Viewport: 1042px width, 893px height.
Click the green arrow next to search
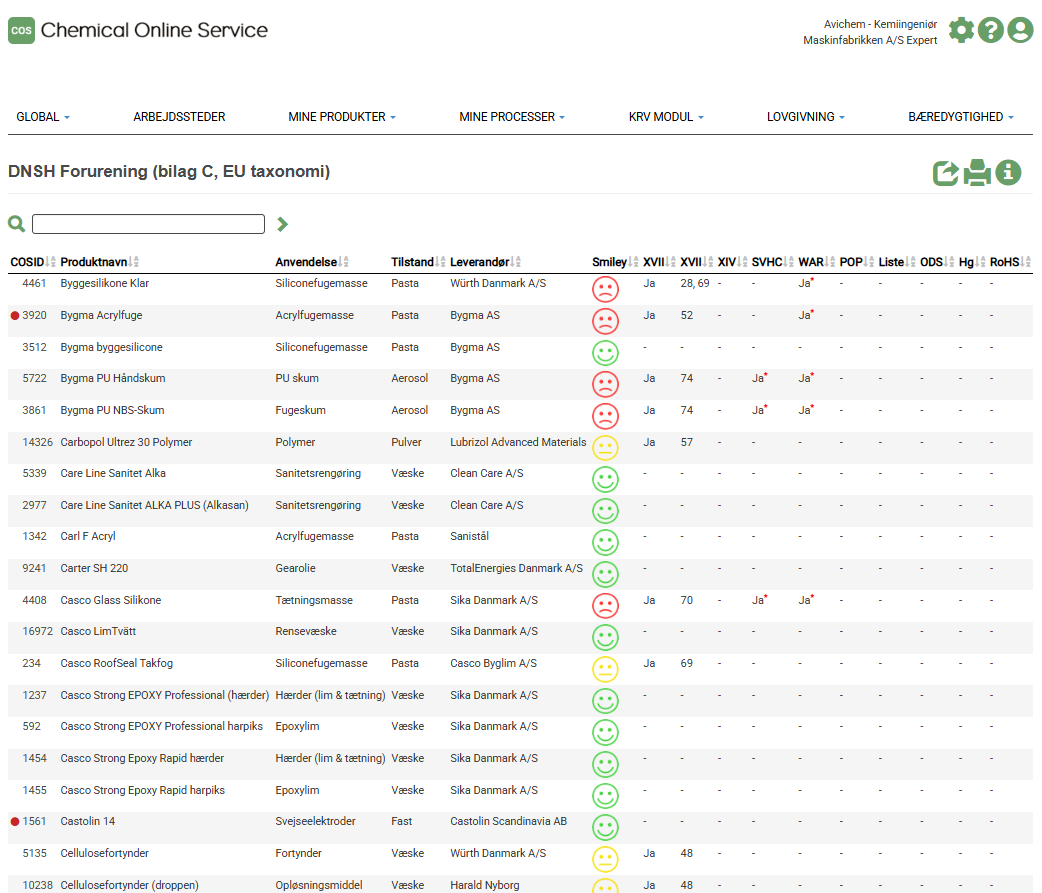pos(283,224)
